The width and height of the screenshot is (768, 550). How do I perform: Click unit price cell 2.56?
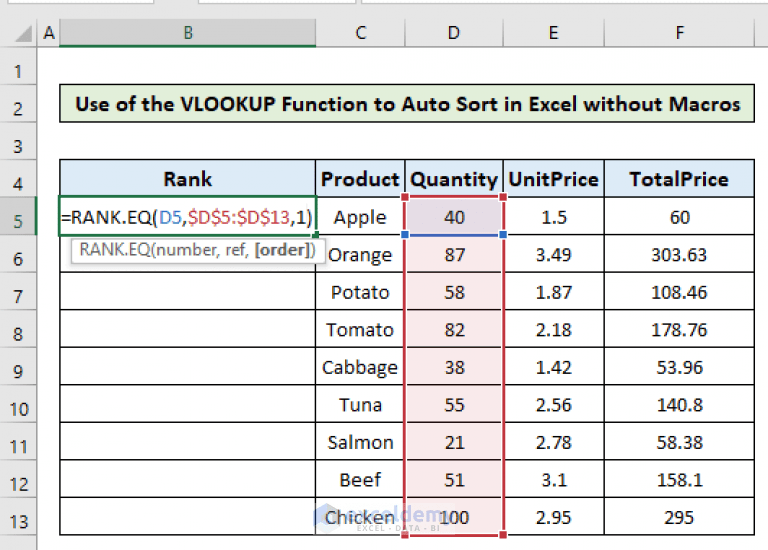553,404
